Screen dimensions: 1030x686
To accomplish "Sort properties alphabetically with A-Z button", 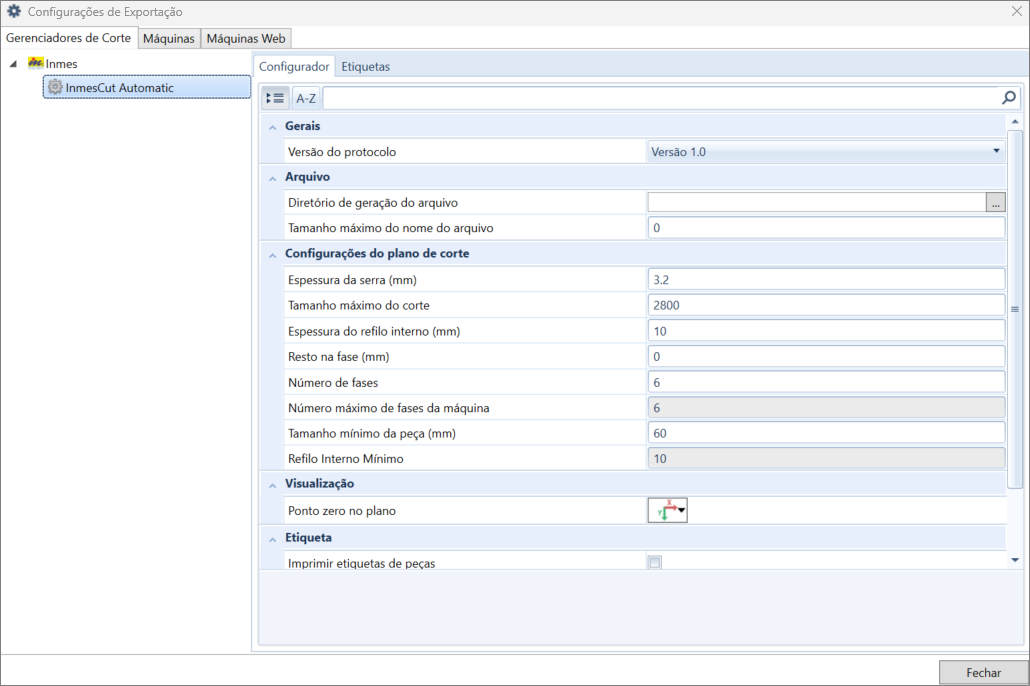I will click(305, 99).
